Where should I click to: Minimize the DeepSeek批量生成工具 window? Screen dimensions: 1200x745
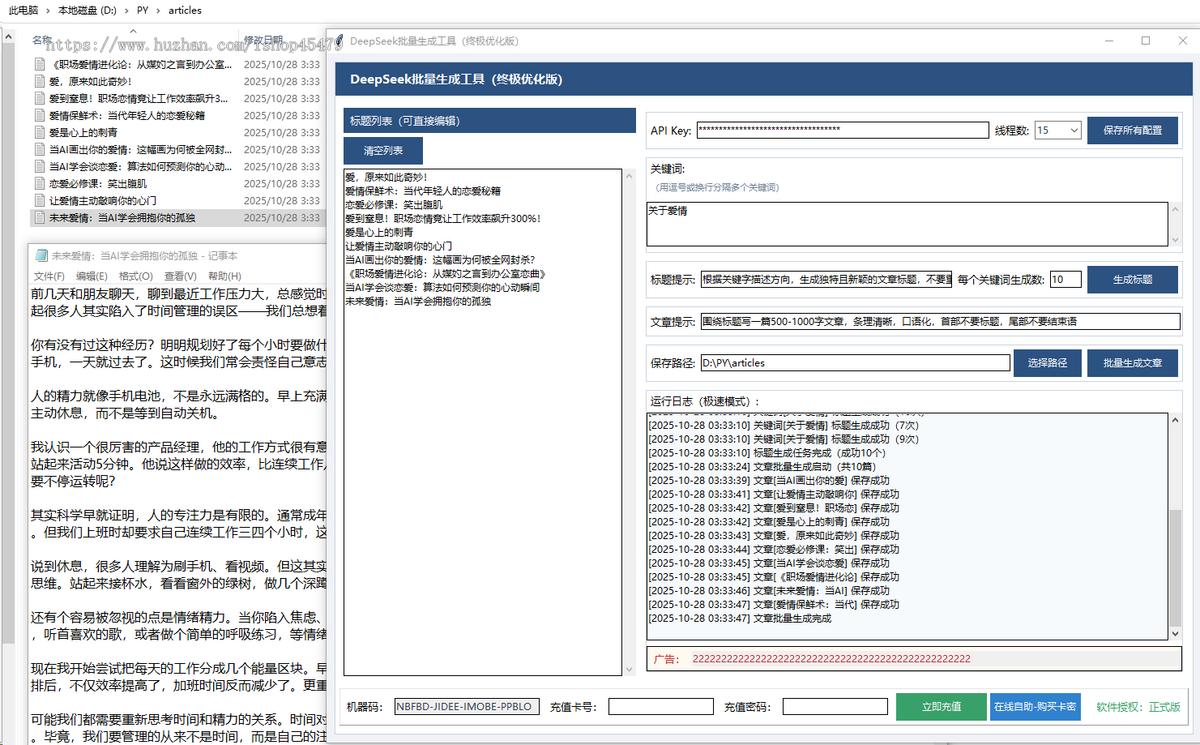(x=1110, y=41)
